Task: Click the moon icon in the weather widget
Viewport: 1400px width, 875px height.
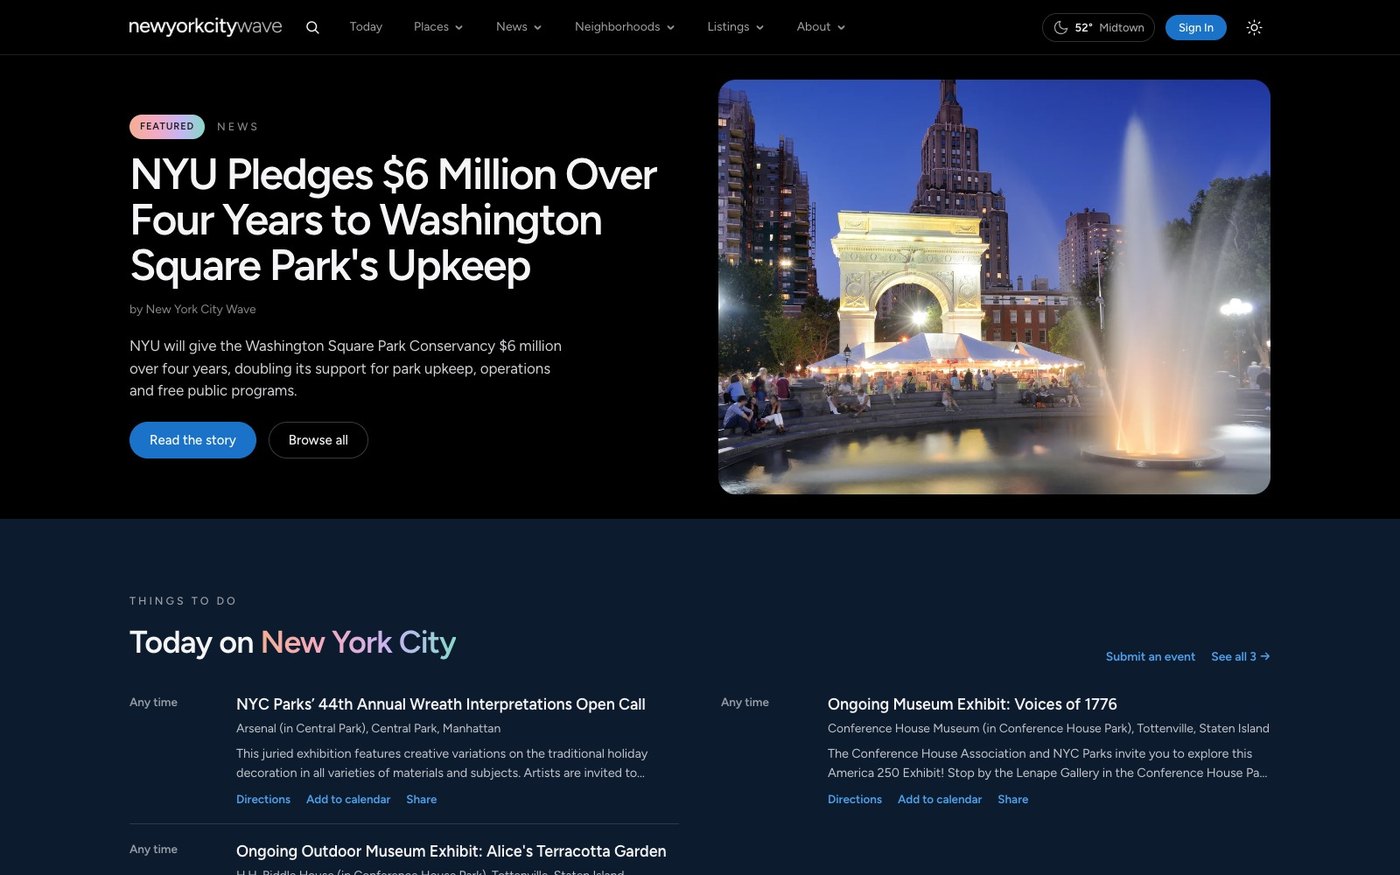Action: (x=1060, y=27)
